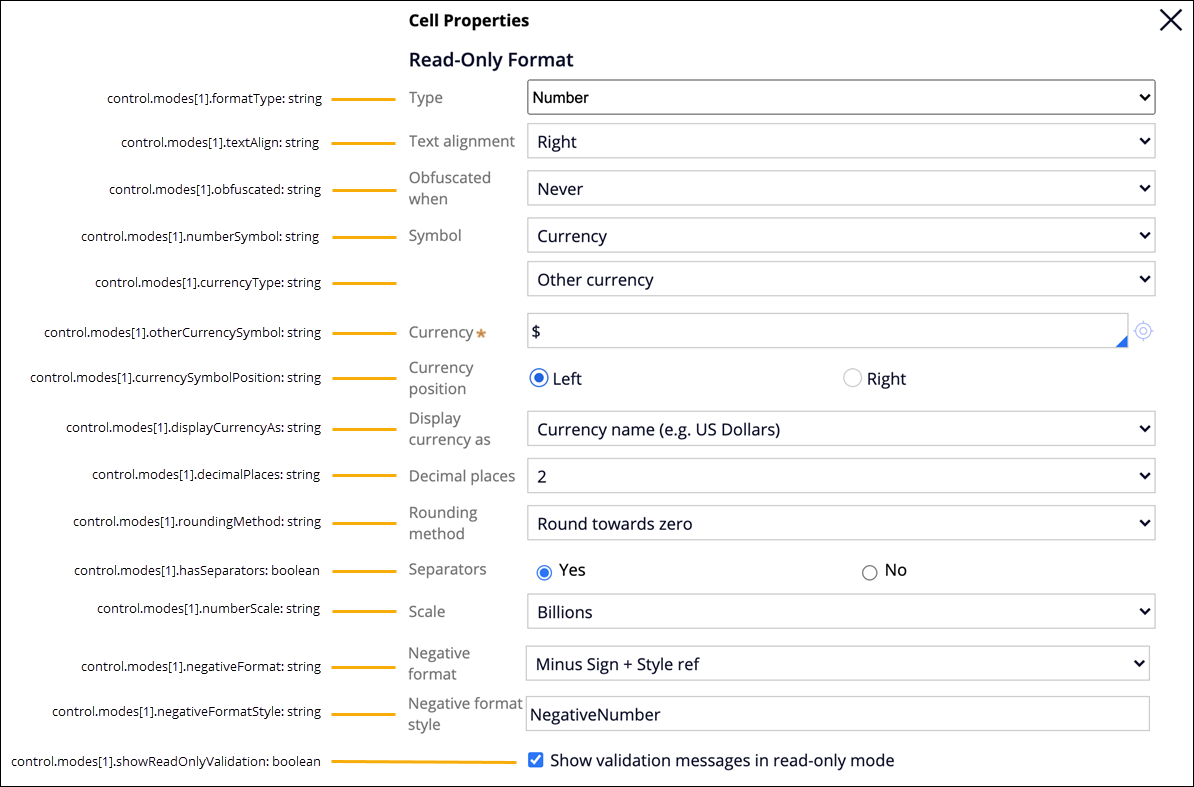Click the expand corner in Currency field
This screenshot has width=1194, height=787.
click(x=1121, y=342)
